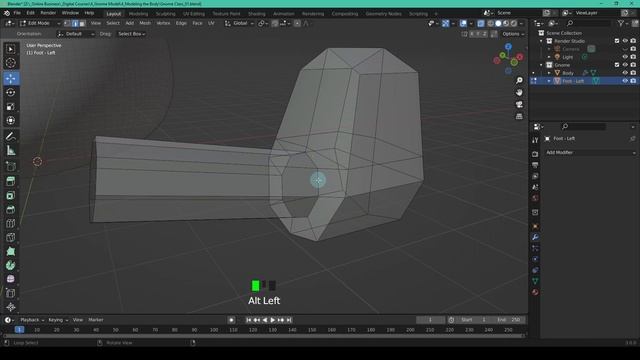This screenshot has height=360, width=640.
Task: Enable face select mode
Action: [82, 23]
